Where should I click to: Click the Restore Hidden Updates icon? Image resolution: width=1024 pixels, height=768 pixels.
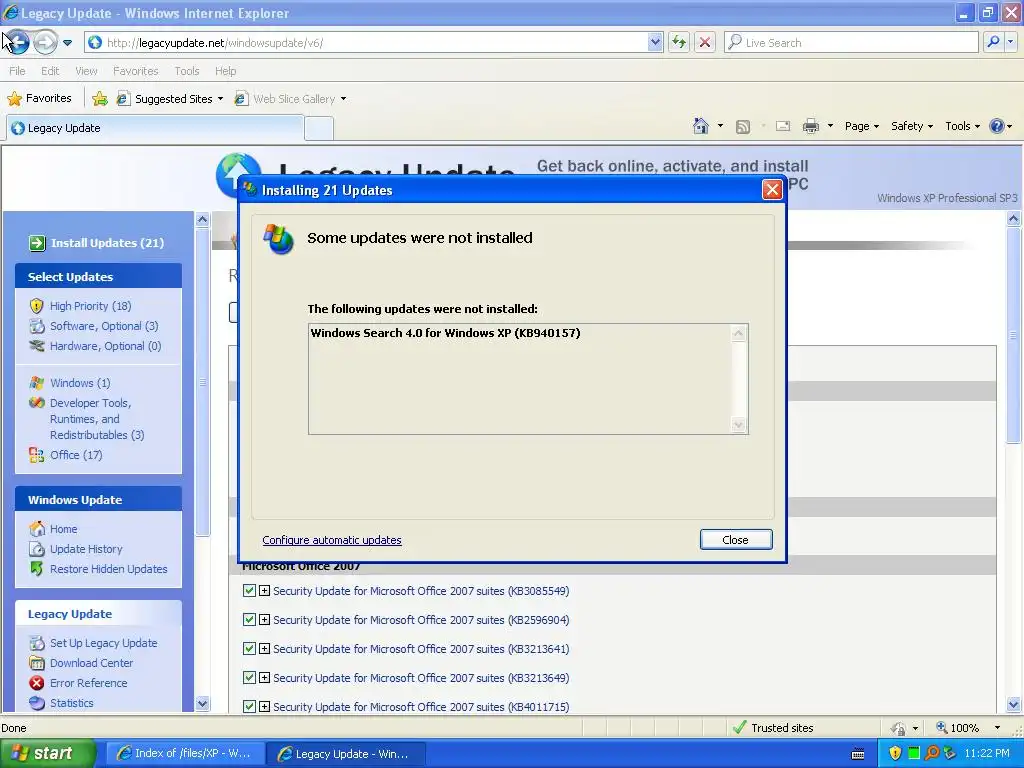[37, 569]
